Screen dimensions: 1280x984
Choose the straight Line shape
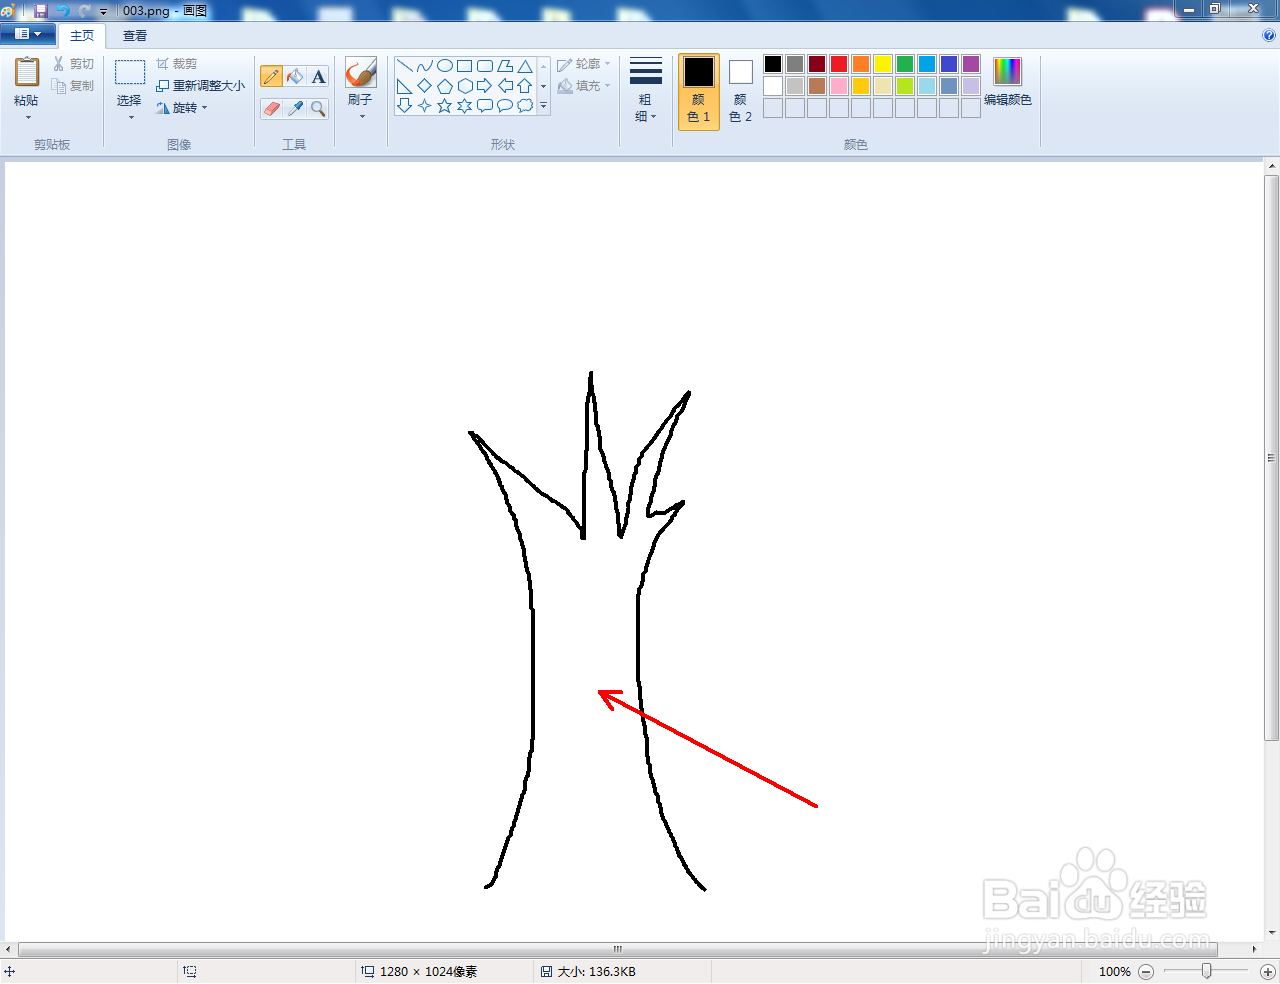click(x=405, y=66)
